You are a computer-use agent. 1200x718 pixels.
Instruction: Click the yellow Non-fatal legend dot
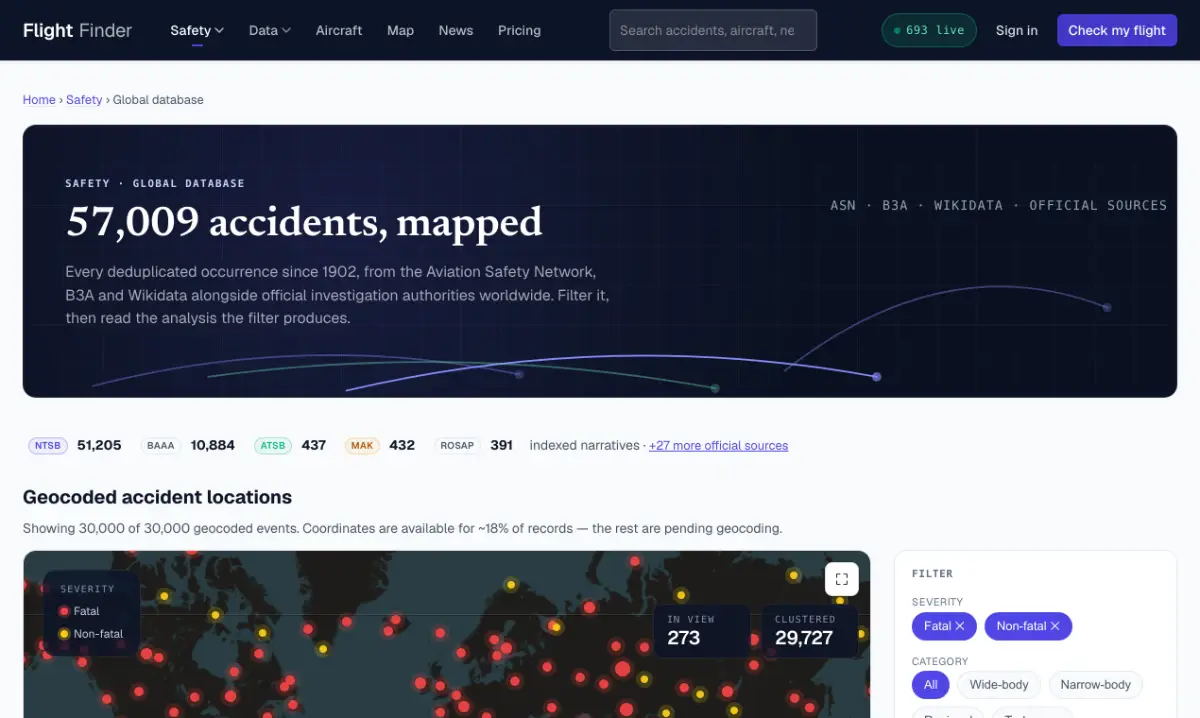coord(64,634)
